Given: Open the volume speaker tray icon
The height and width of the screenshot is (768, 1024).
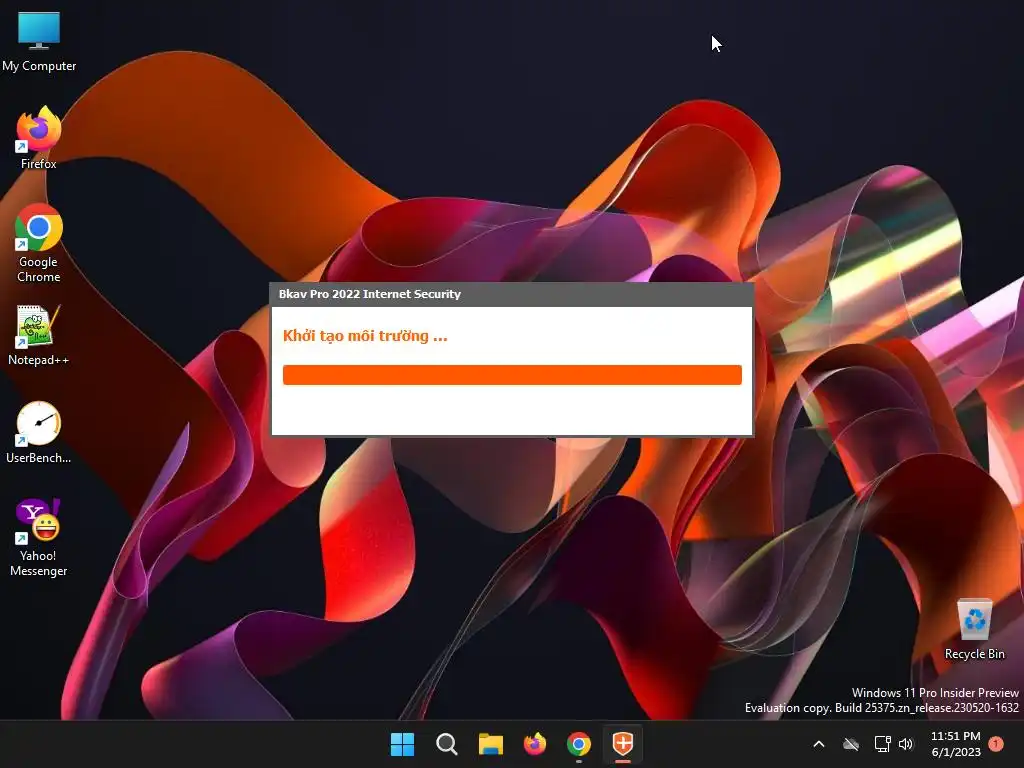Looking at the screenshot, I should tap(906, 744).
